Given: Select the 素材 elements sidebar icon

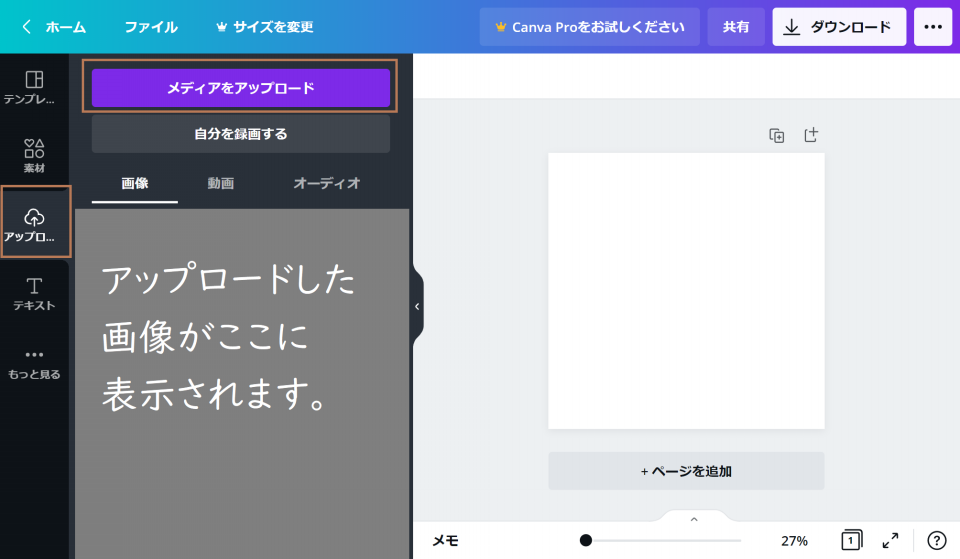Looking at the screenshot, I should (x=34, y=155).
